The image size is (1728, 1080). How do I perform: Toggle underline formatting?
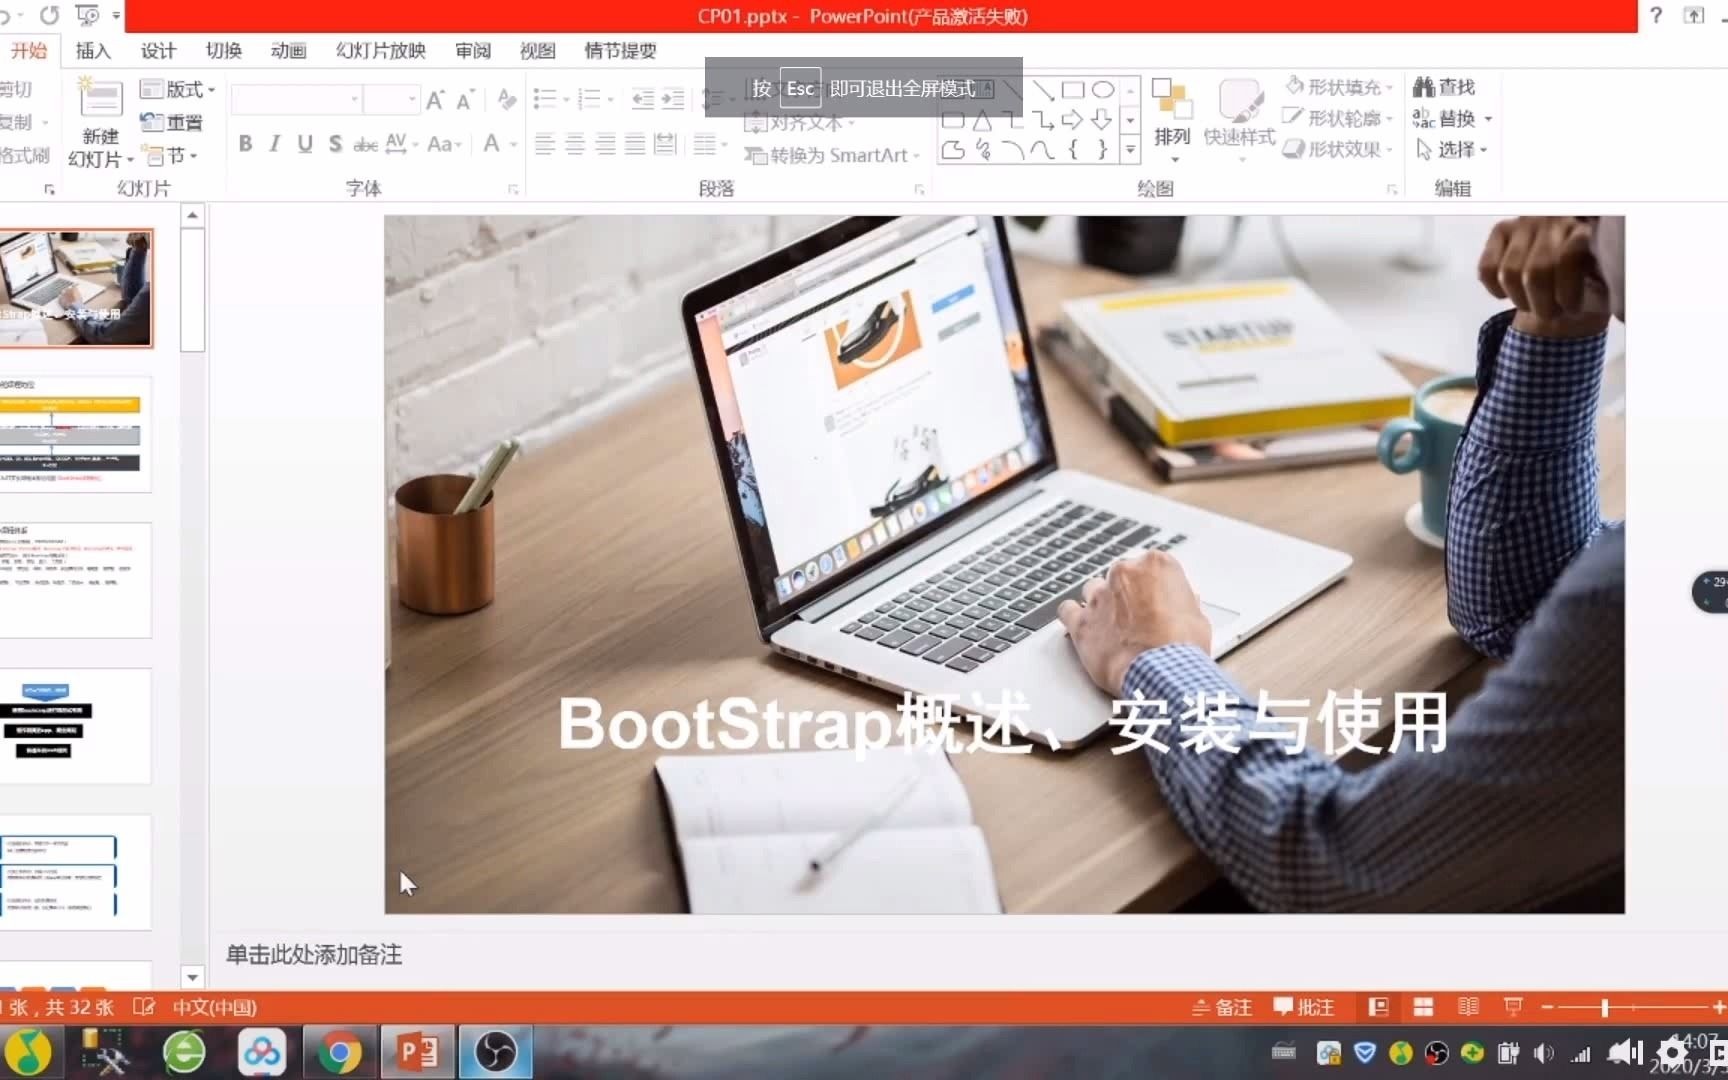click(x=304, y=144)
